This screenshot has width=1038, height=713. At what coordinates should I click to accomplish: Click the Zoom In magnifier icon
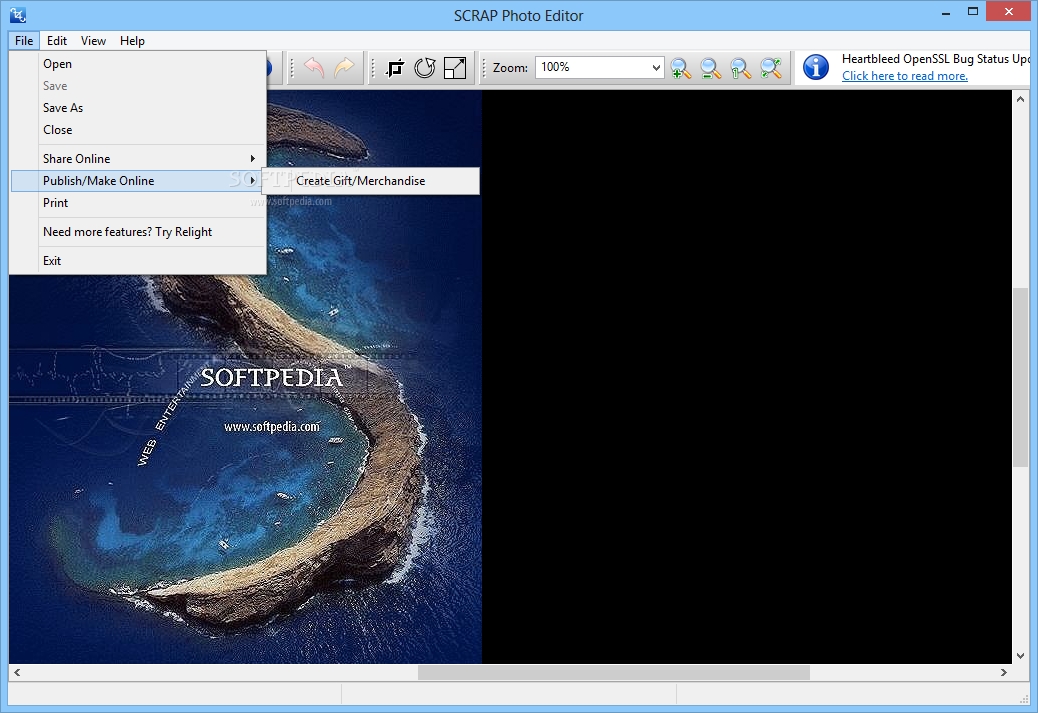coord(681,68)
